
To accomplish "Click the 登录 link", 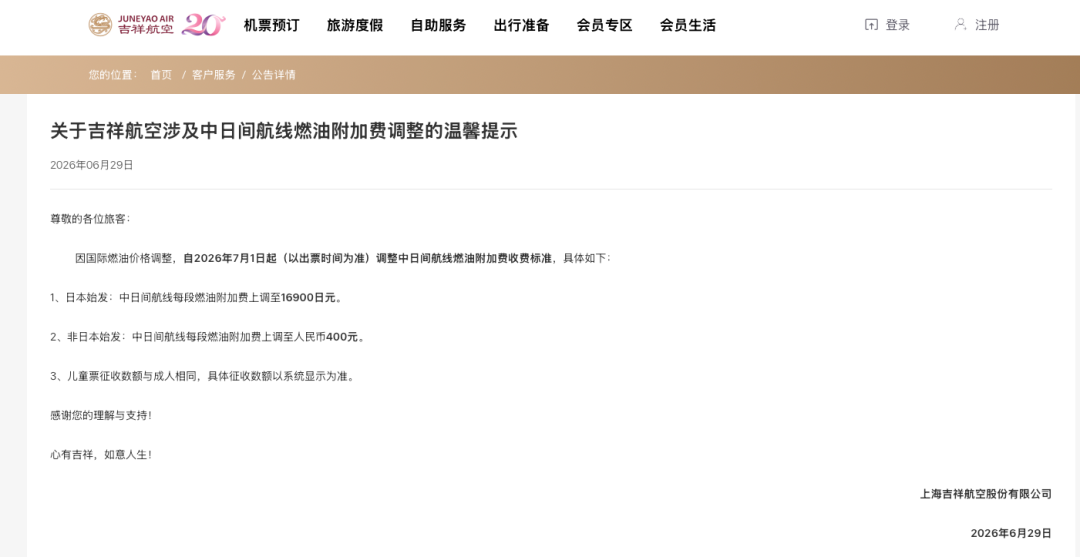I will pos(897,25).
